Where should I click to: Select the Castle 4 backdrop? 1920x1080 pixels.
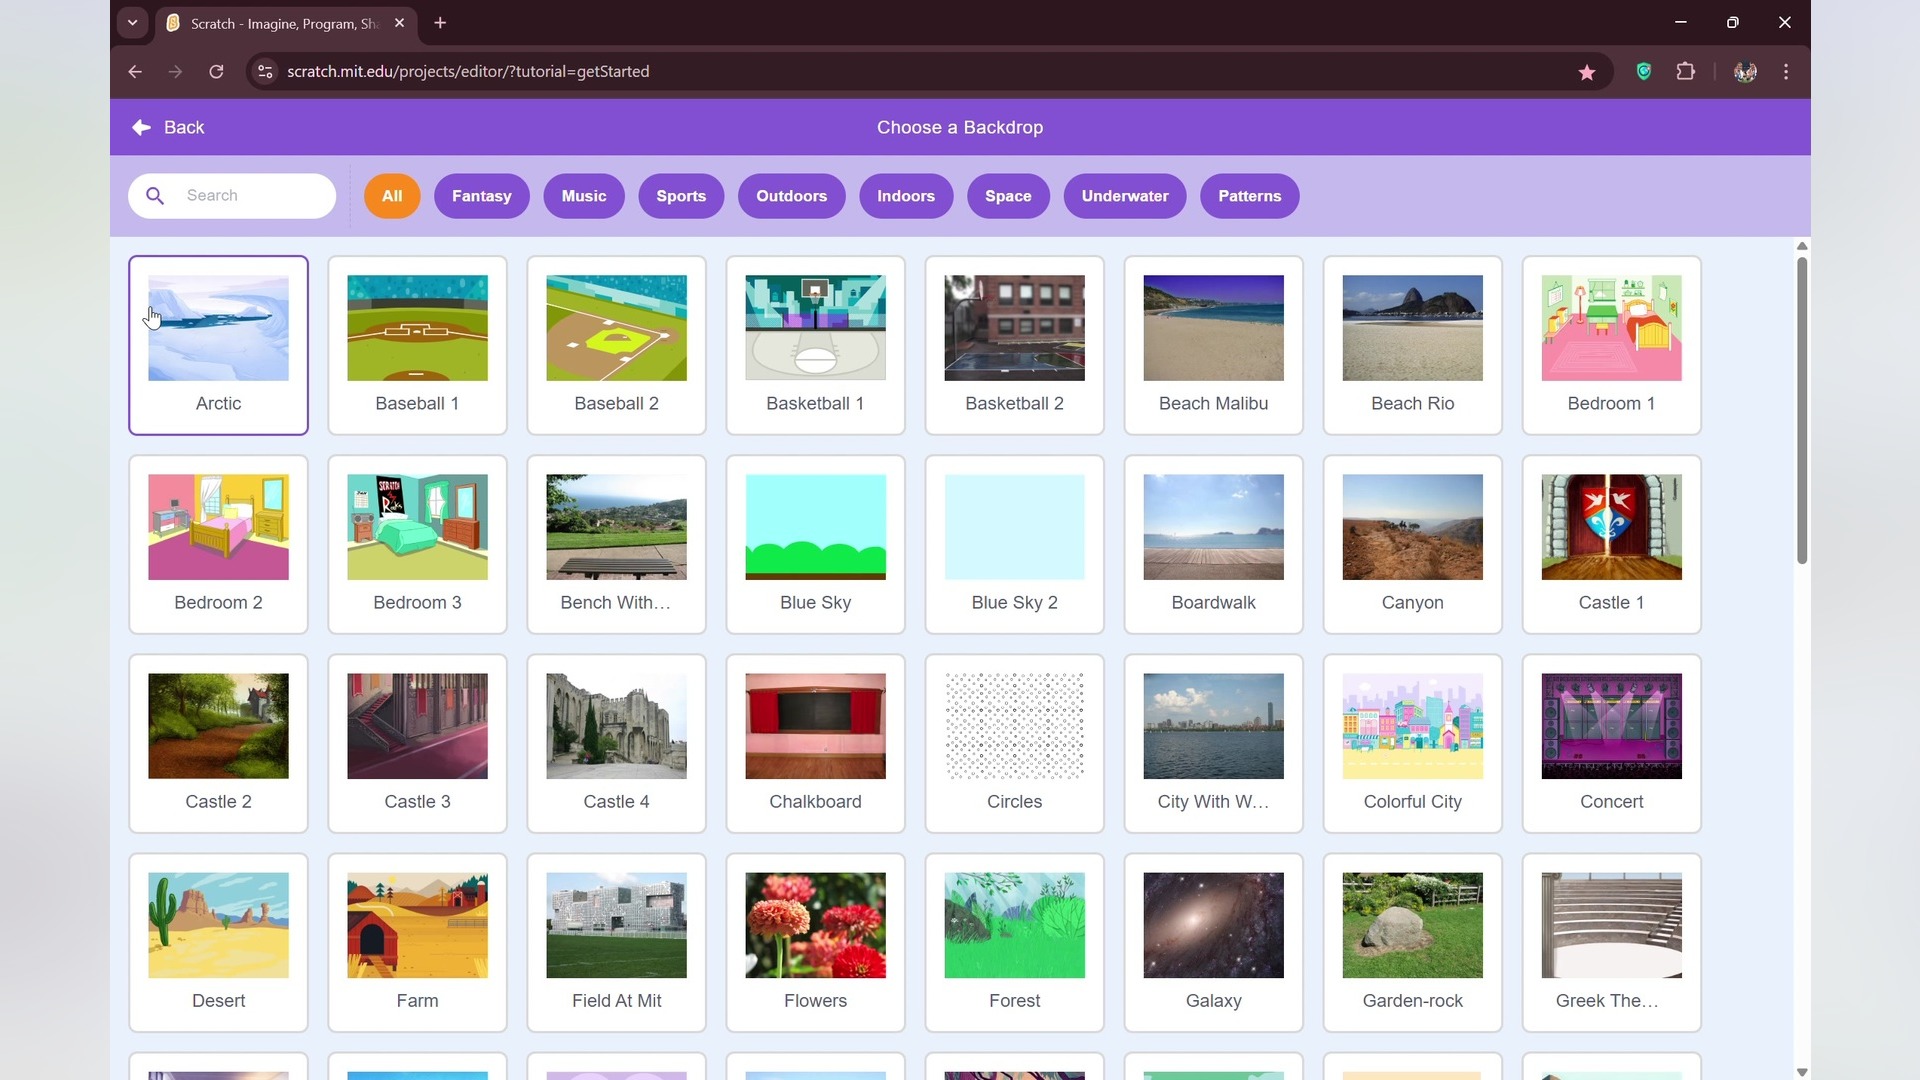coord(616,743)
